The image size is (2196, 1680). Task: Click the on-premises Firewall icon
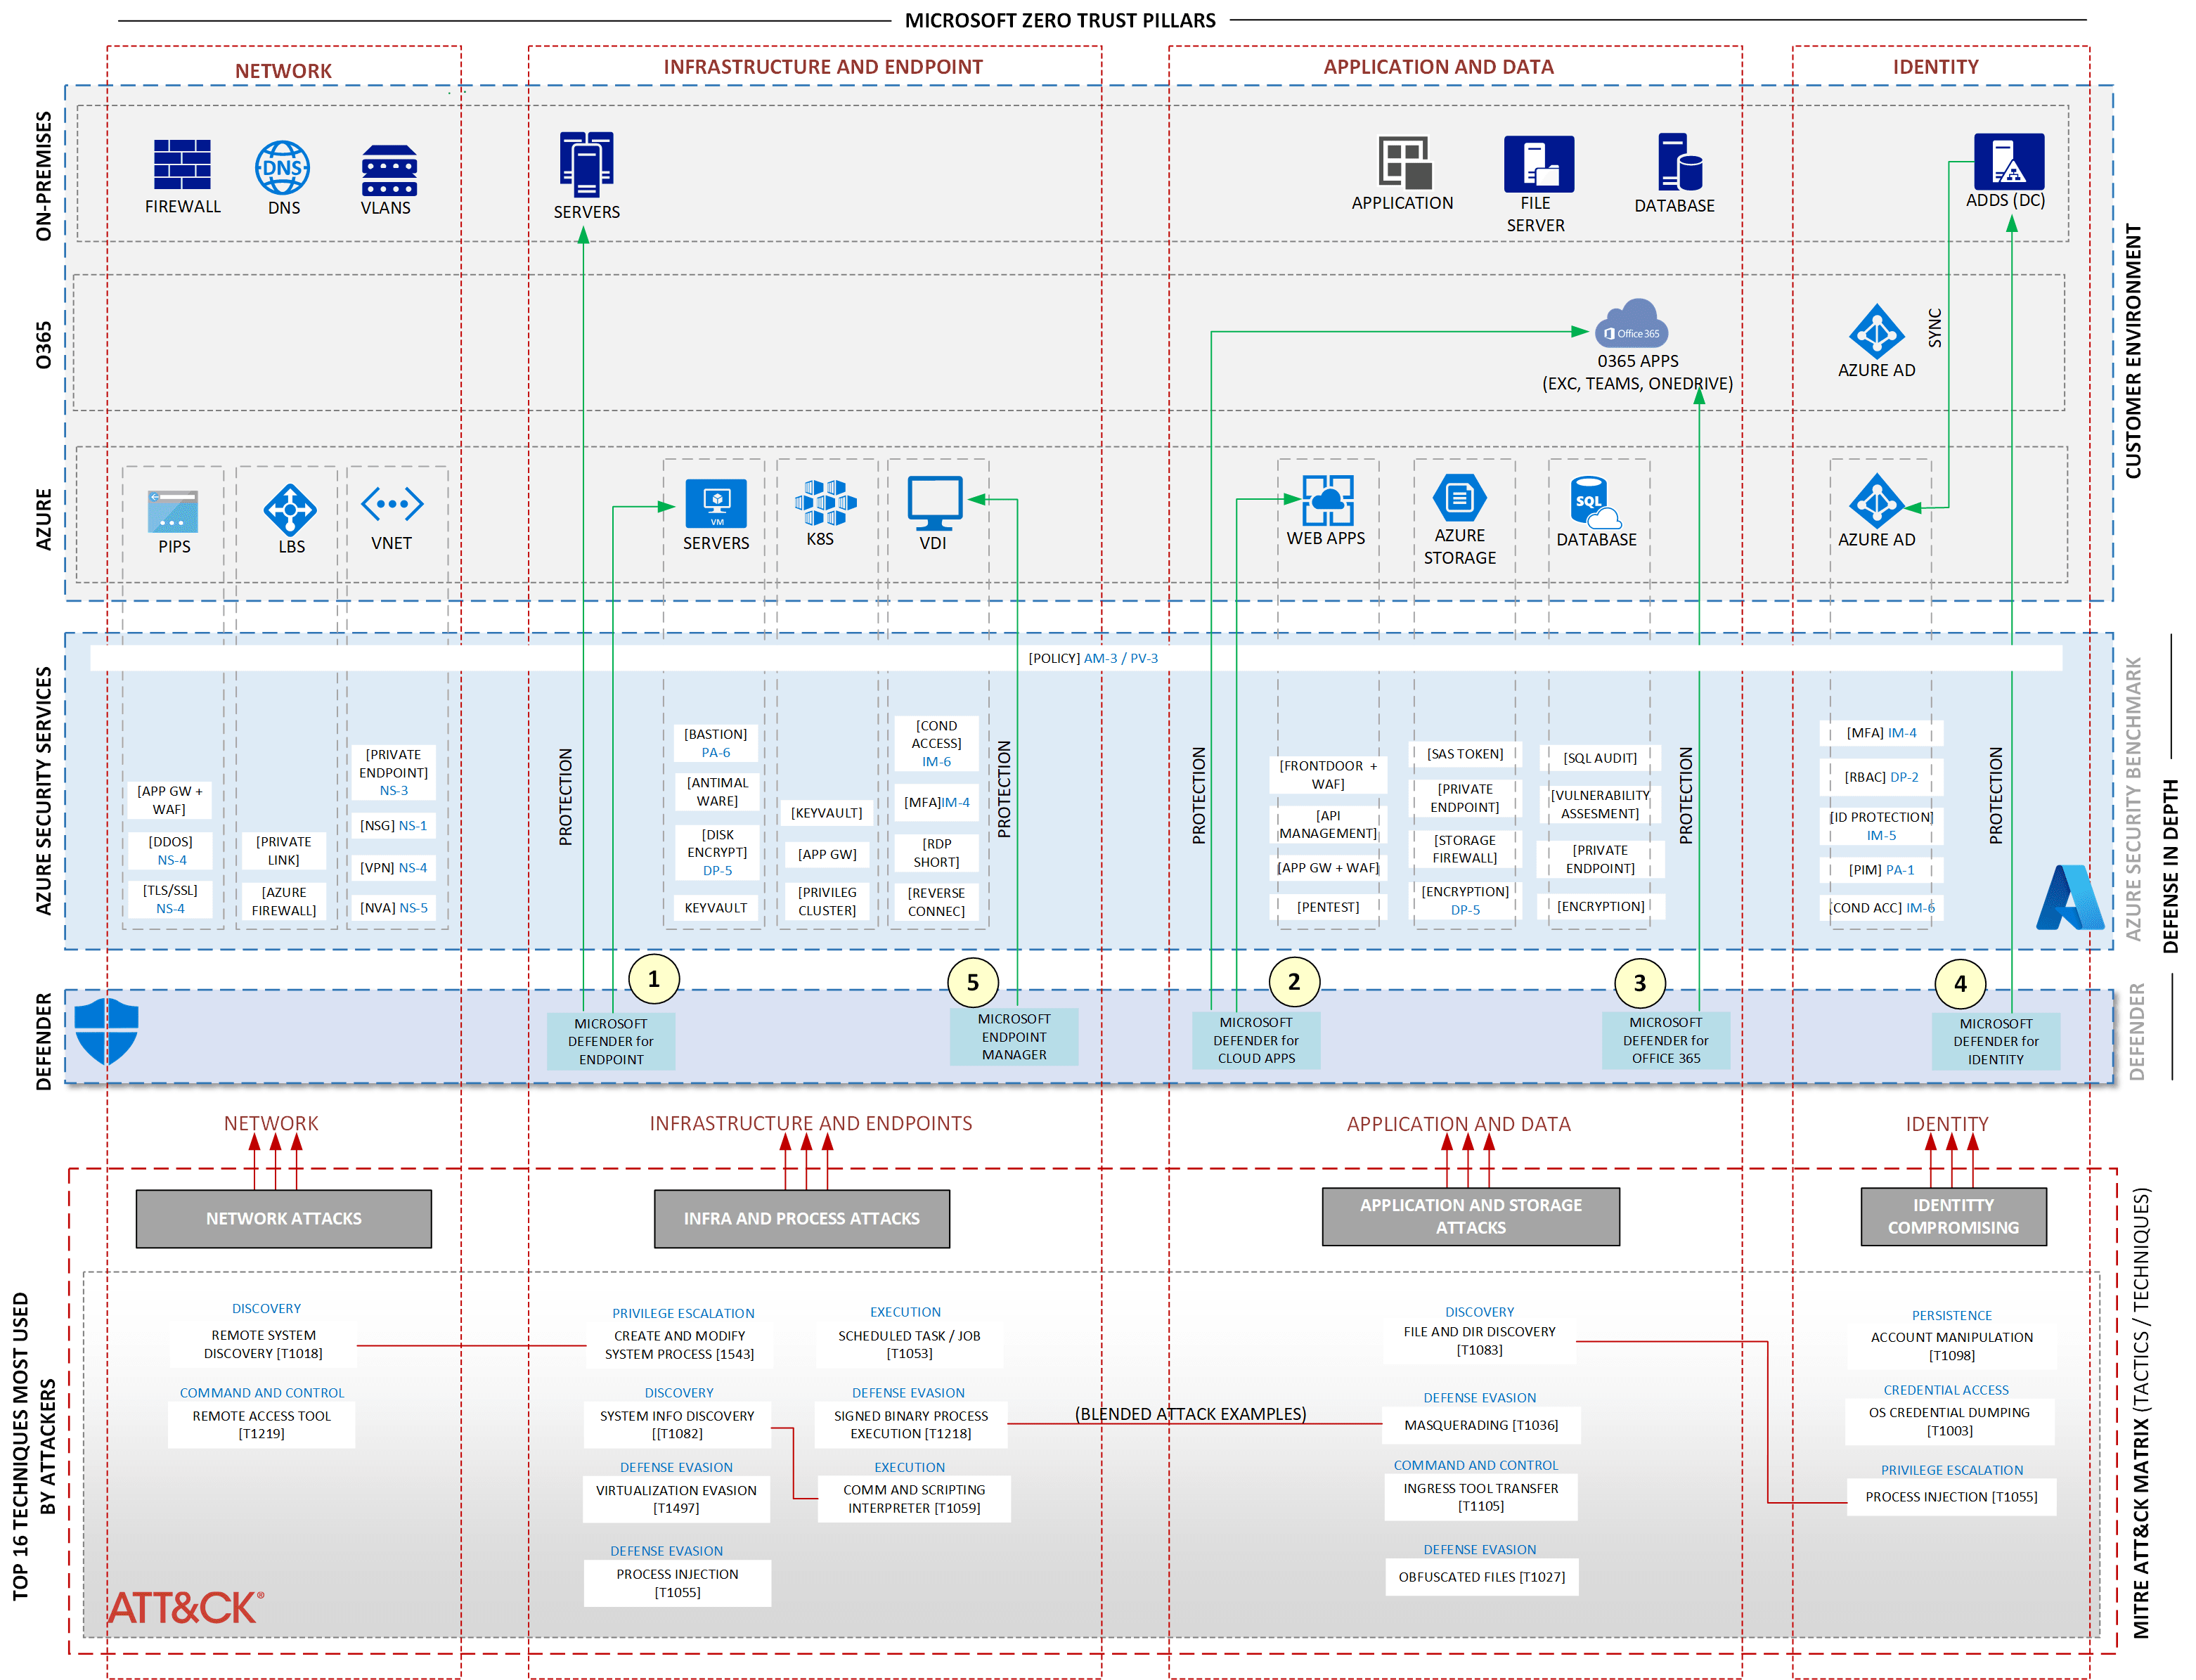[182, 164]
